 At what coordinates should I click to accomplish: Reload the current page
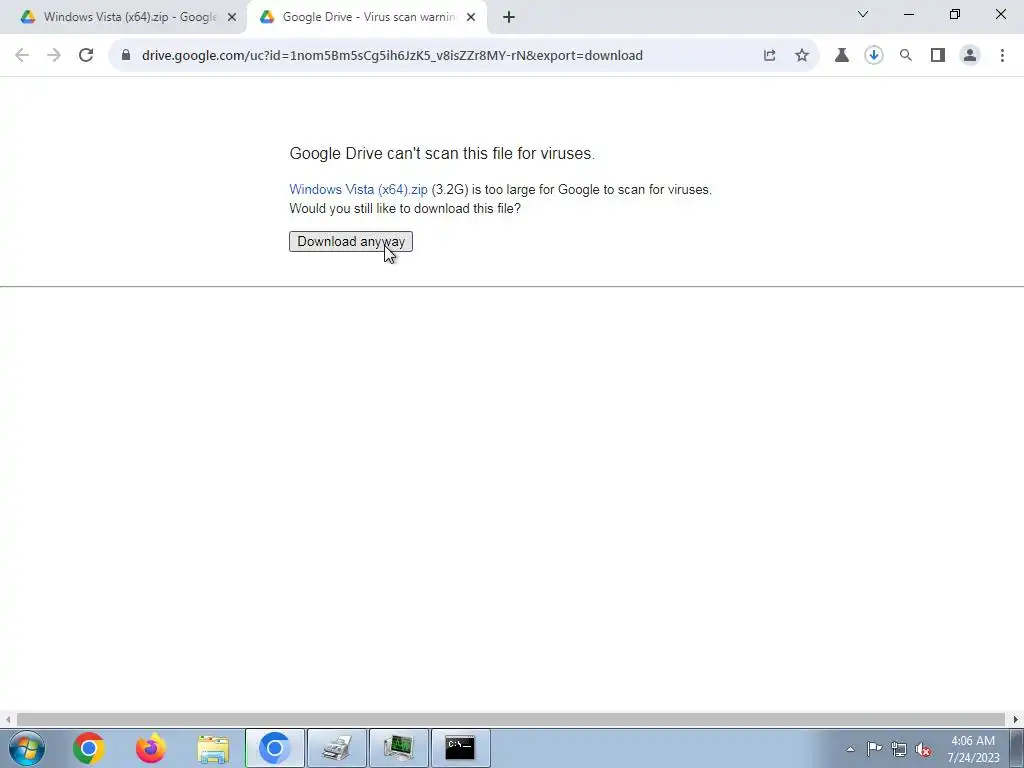click(86, 56)
